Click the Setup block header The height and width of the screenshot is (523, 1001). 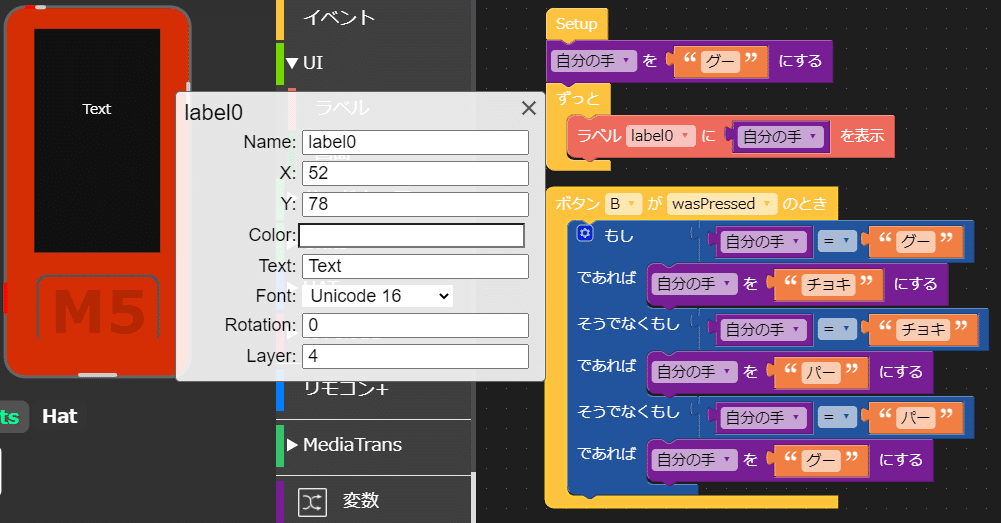[576, 24]
